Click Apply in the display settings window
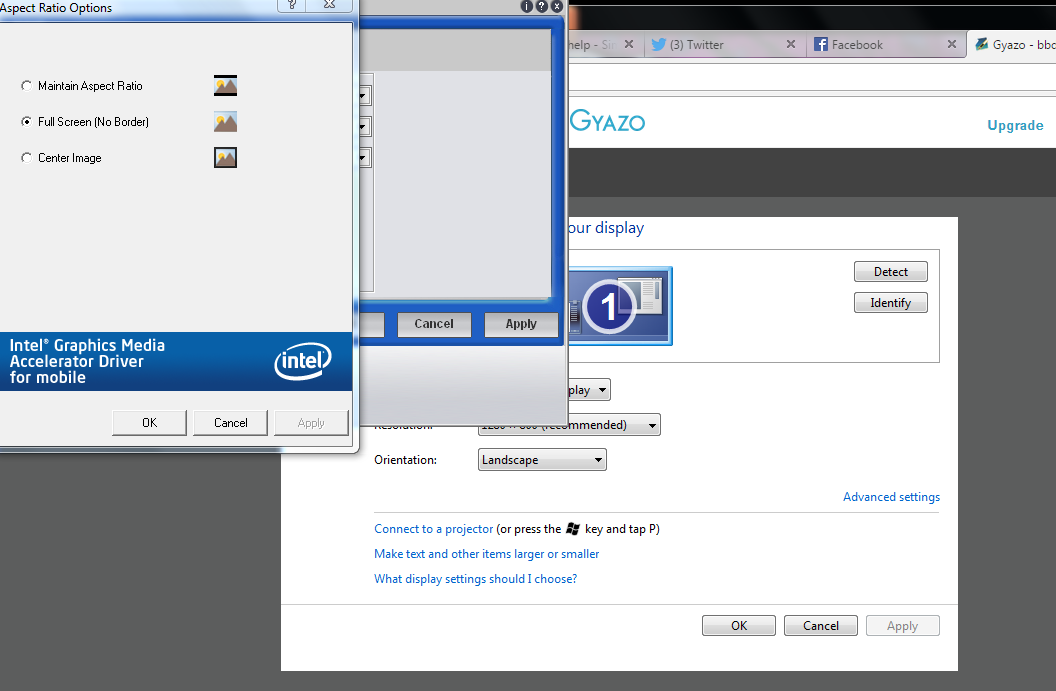 pyautogui.click(x=902, y=626)
